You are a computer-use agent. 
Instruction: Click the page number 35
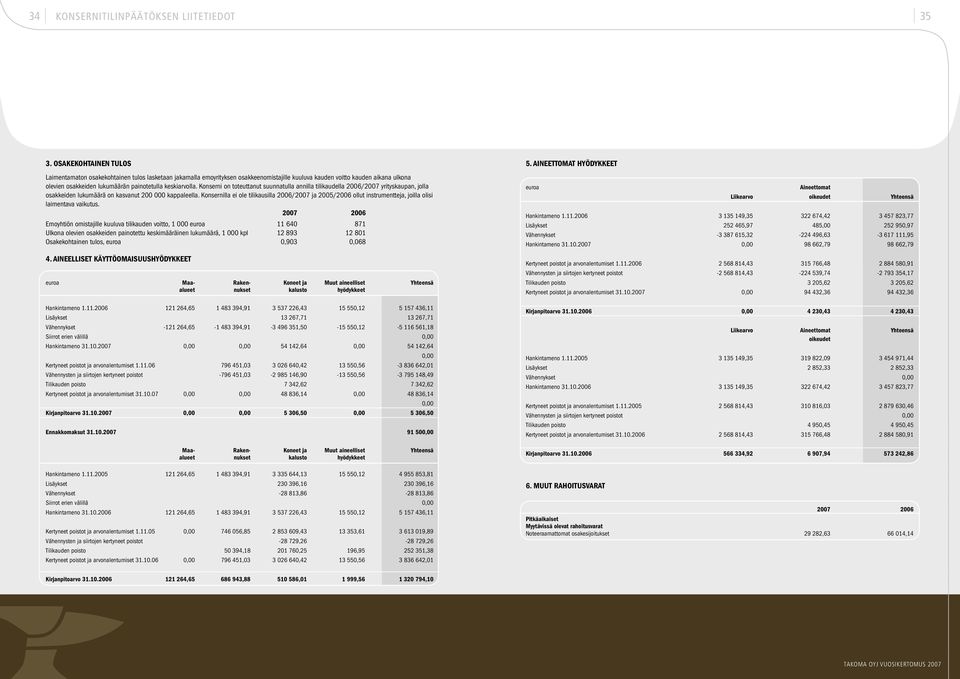point(925,17)
